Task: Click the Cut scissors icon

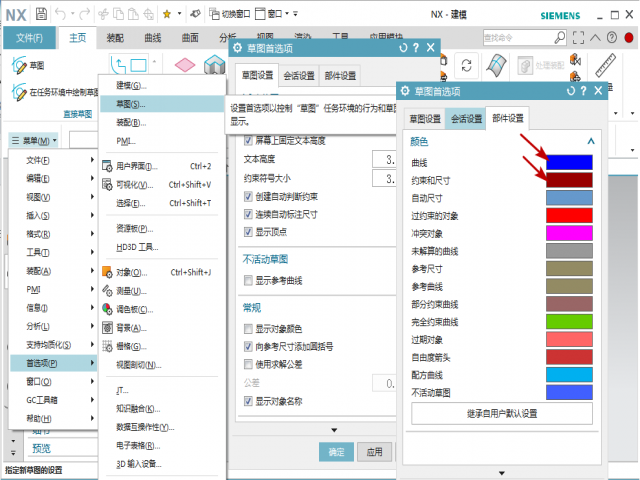Action: click(103, 14)
